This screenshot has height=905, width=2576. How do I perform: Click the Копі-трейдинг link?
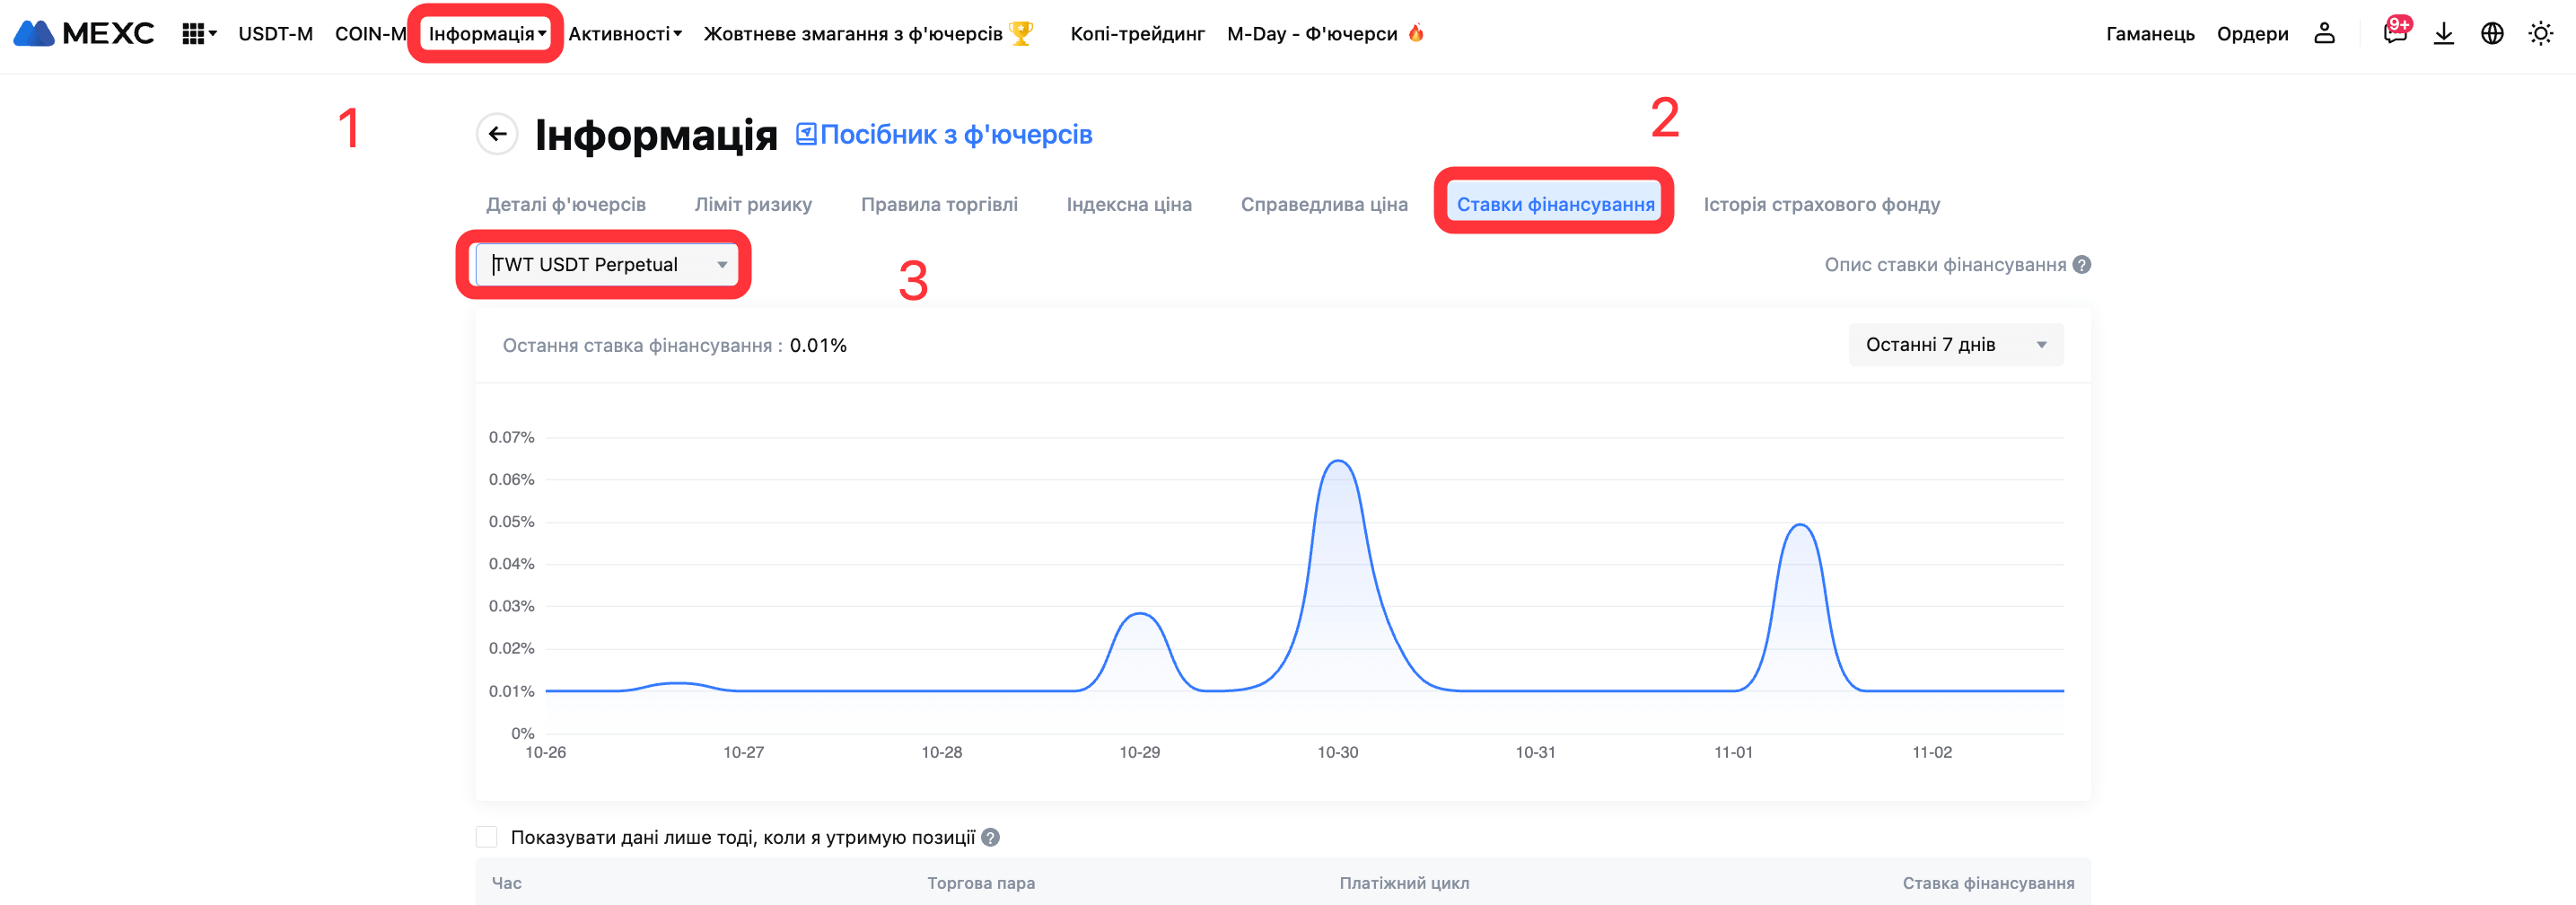click(x=1137, y=34)
